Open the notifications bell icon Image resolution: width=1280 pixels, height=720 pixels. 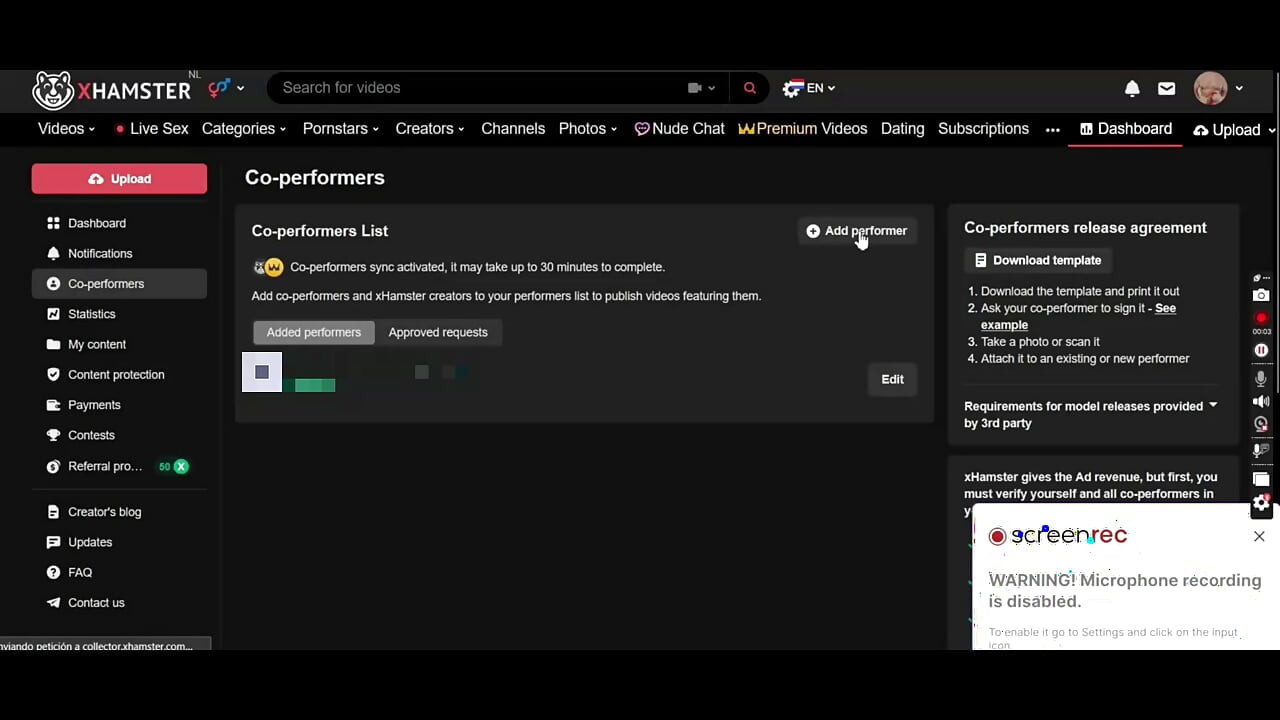1132,88
